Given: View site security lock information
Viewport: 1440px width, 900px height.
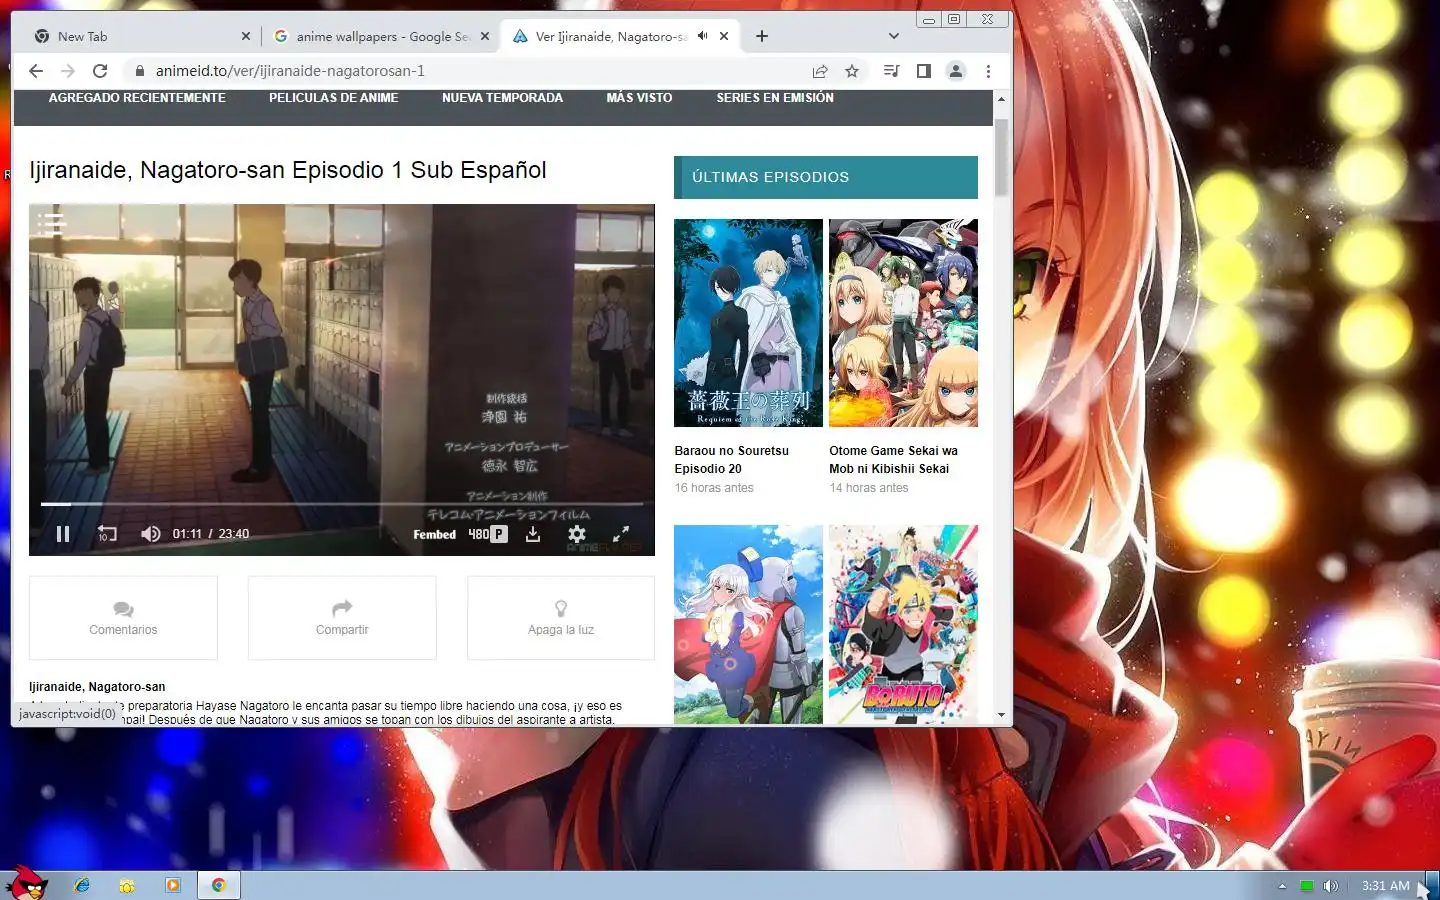Looking at the screenshot, I should 139,71.
